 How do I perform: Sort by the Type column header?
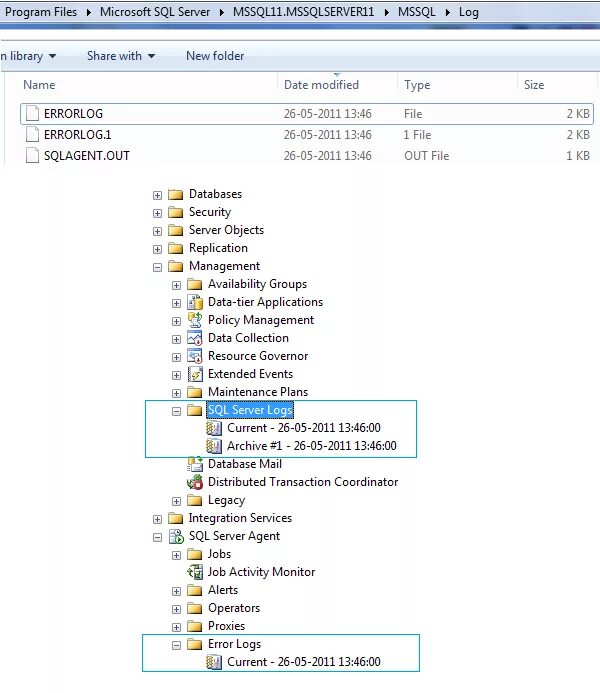tap(417, 85)
